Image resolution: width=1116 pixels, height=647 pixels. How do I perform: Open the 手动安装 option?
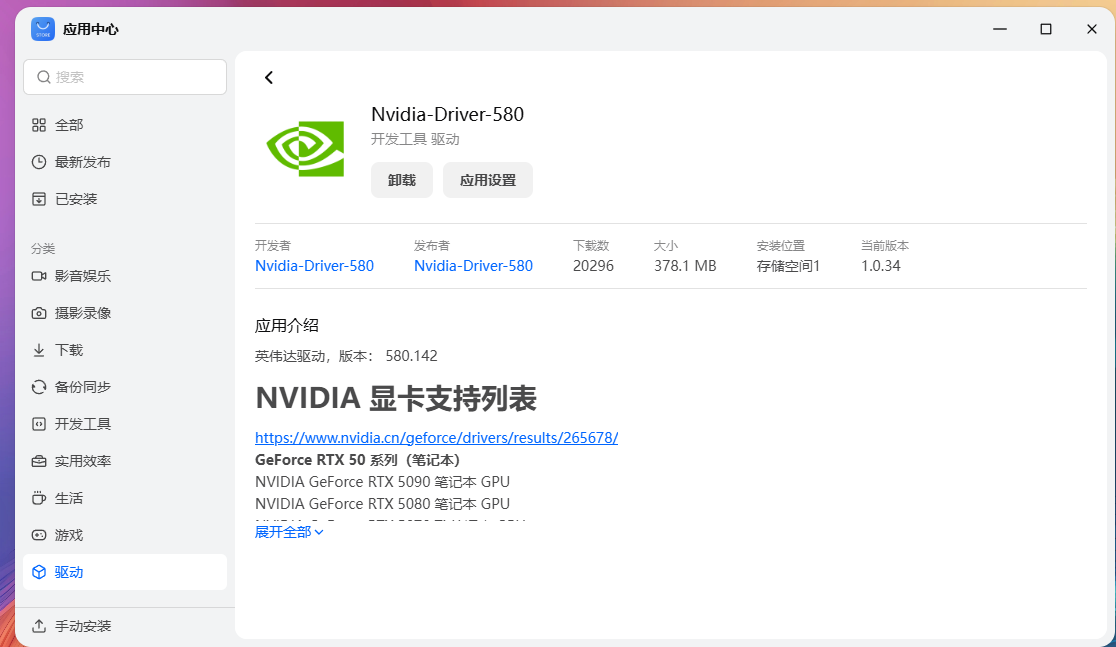[125, 626]
